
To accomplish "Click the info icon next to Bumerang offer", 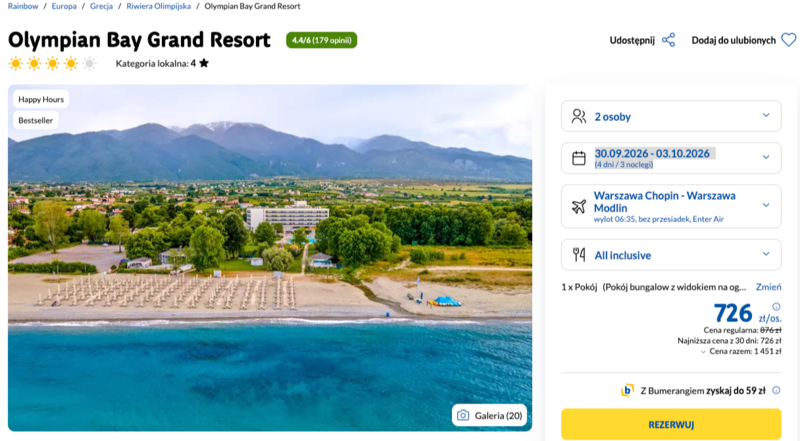I will tap(776, 390).
